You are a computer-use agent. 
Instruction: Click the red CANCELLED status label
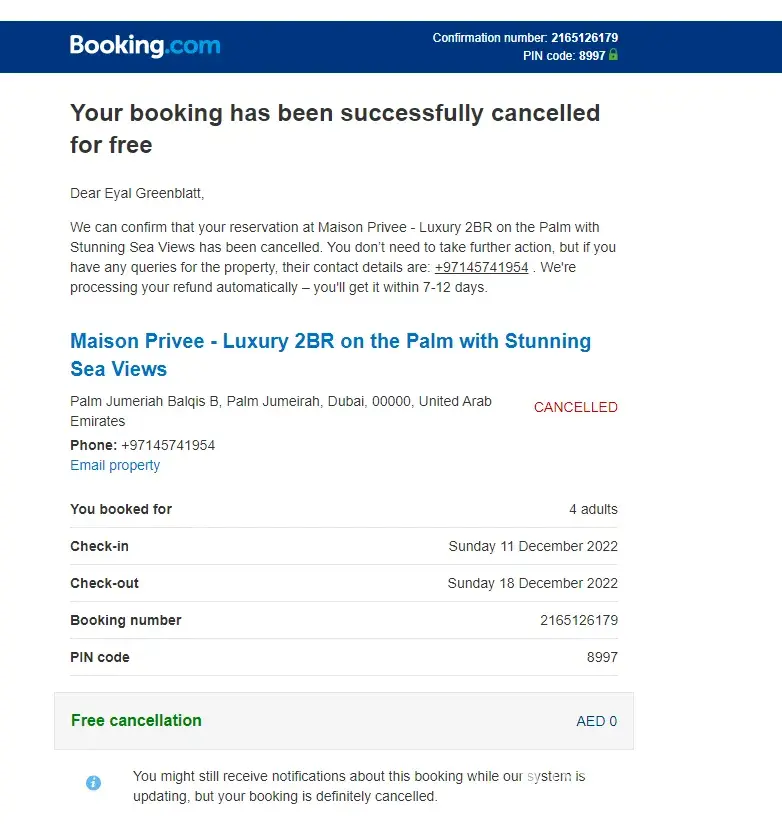[575, 407]
